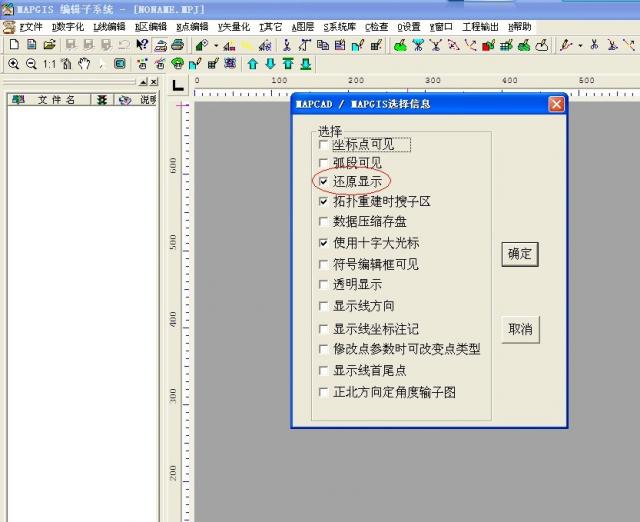Image resolution: width=640 pixels, height=522 pixels.
Task: Enable the 坐标点可见 checkbox
Action: tap(323, 145)
